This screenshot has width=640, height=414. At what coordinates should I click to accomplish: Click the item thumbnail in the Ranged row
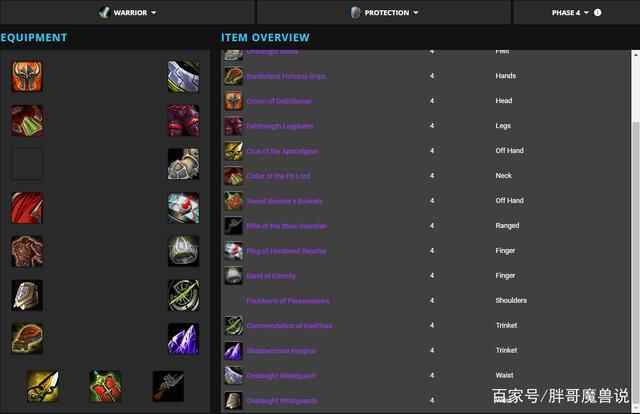pyautogui.click(x=233, y=226)
